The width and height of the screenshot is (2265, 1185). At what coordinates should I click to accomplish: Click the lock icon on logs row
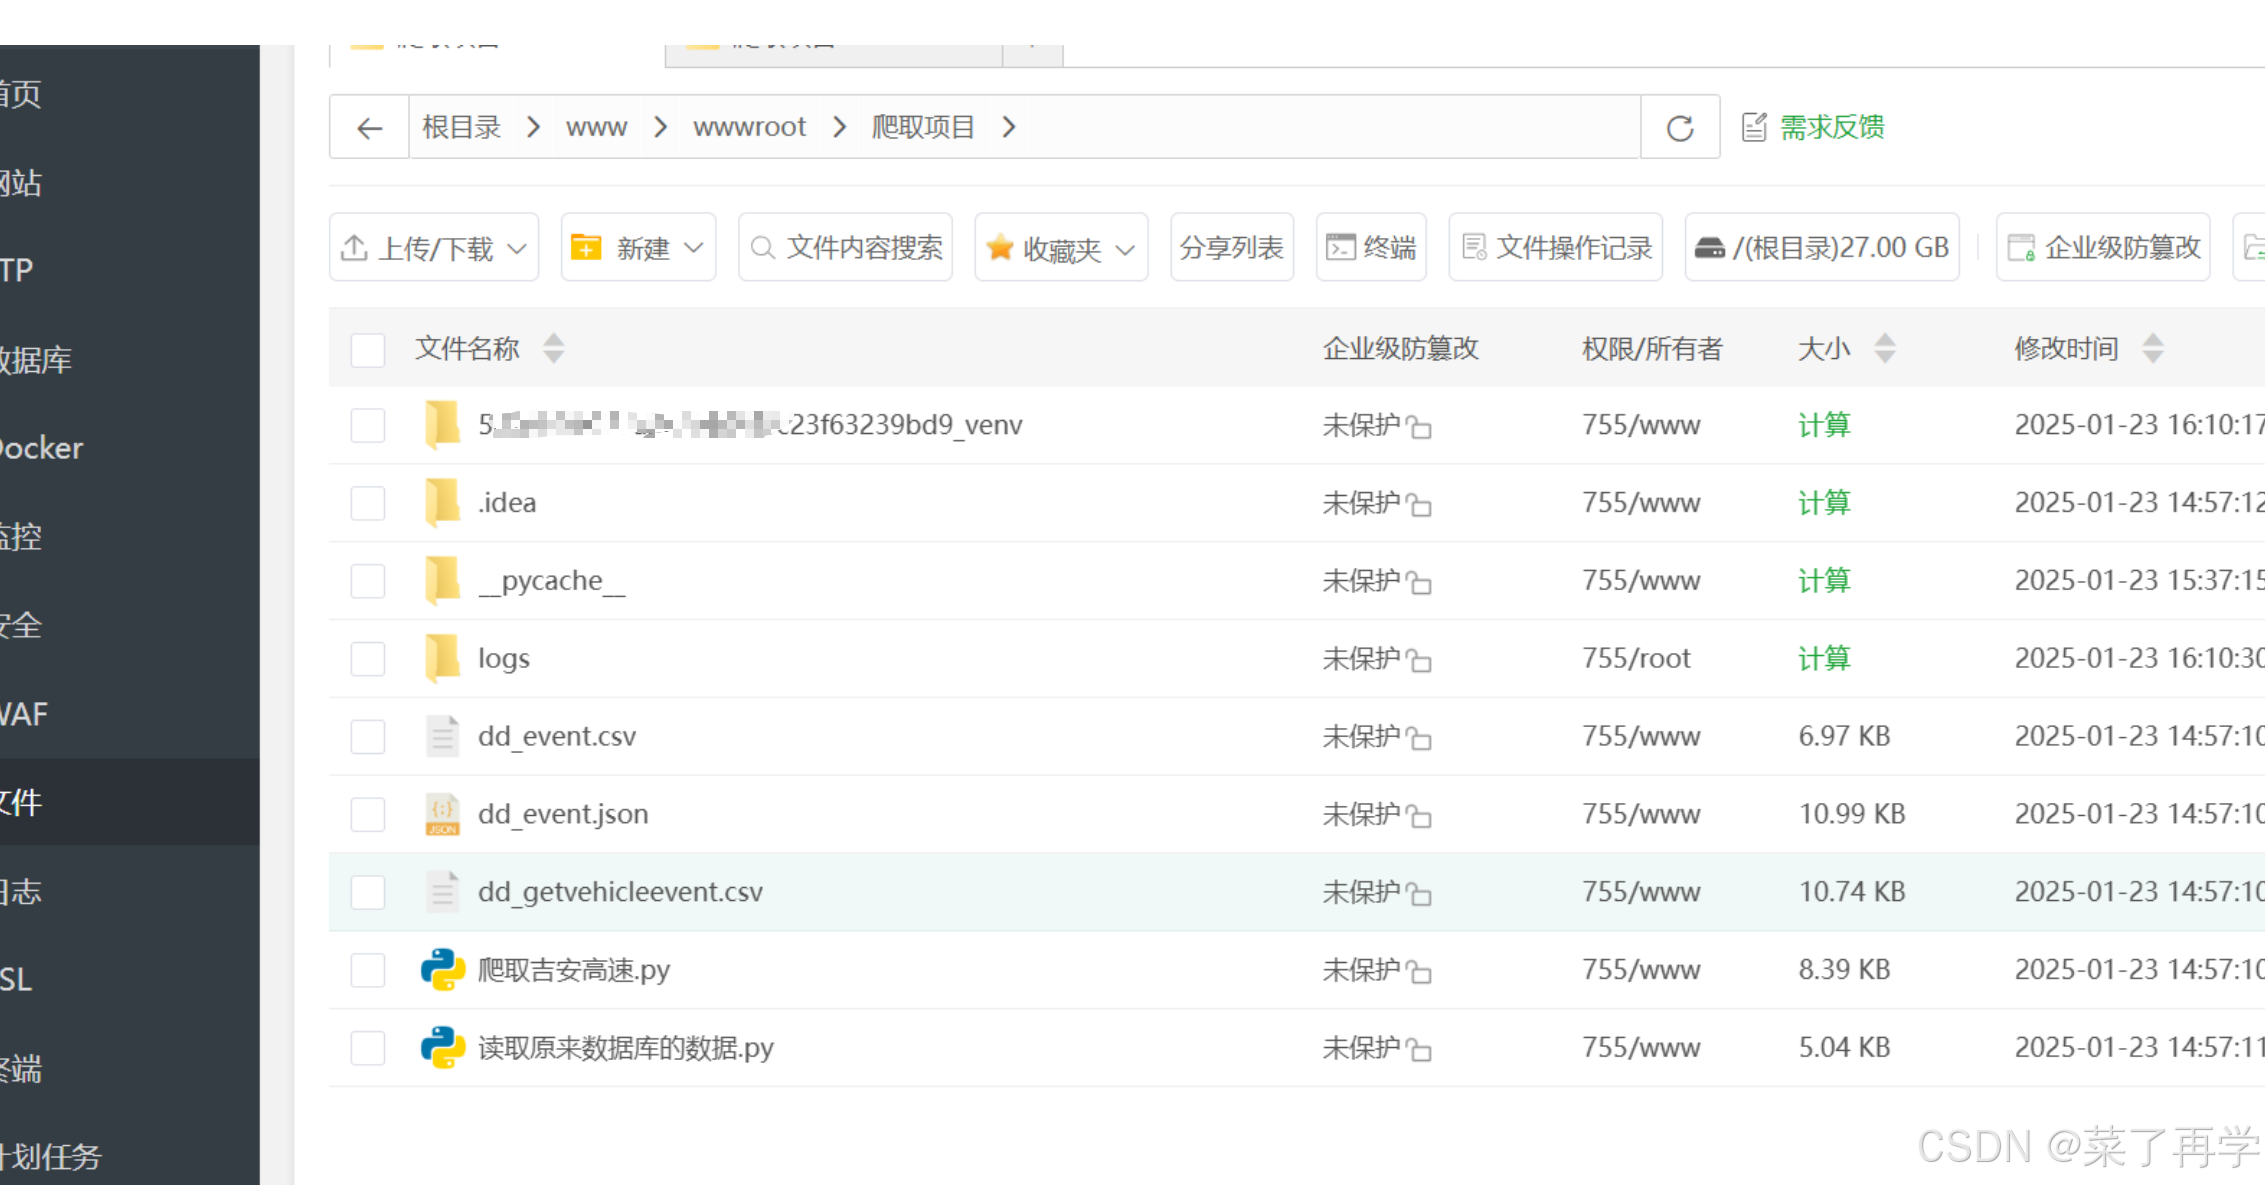(1419, 660)
